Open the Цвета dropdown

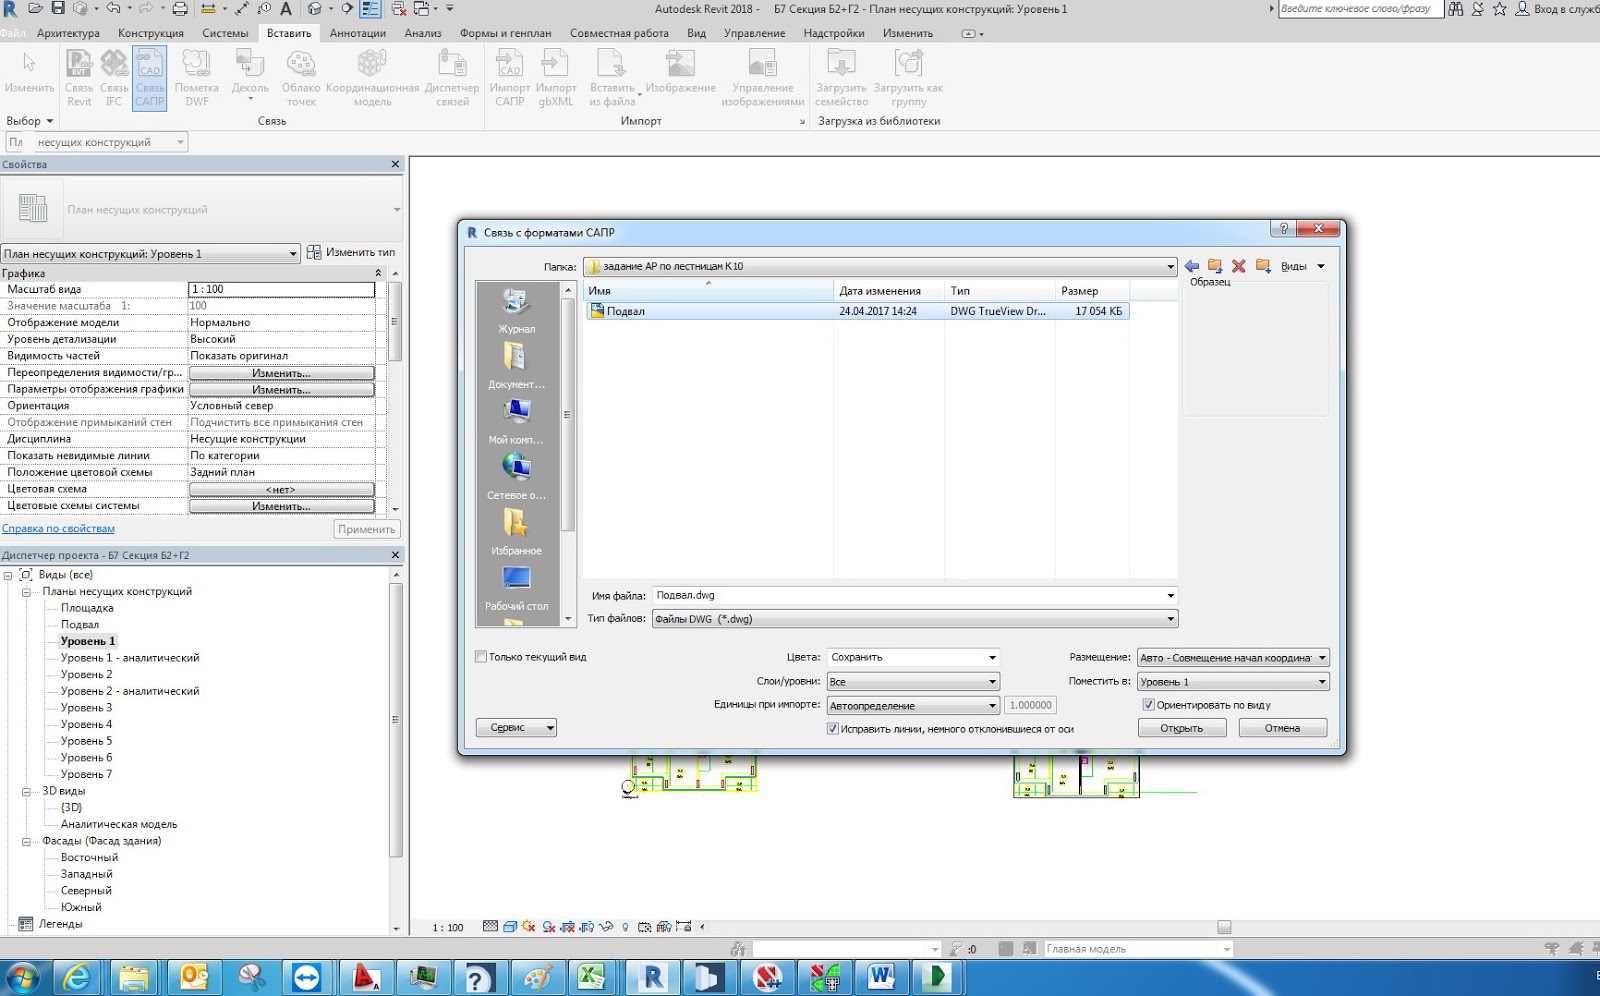[913, 657]
